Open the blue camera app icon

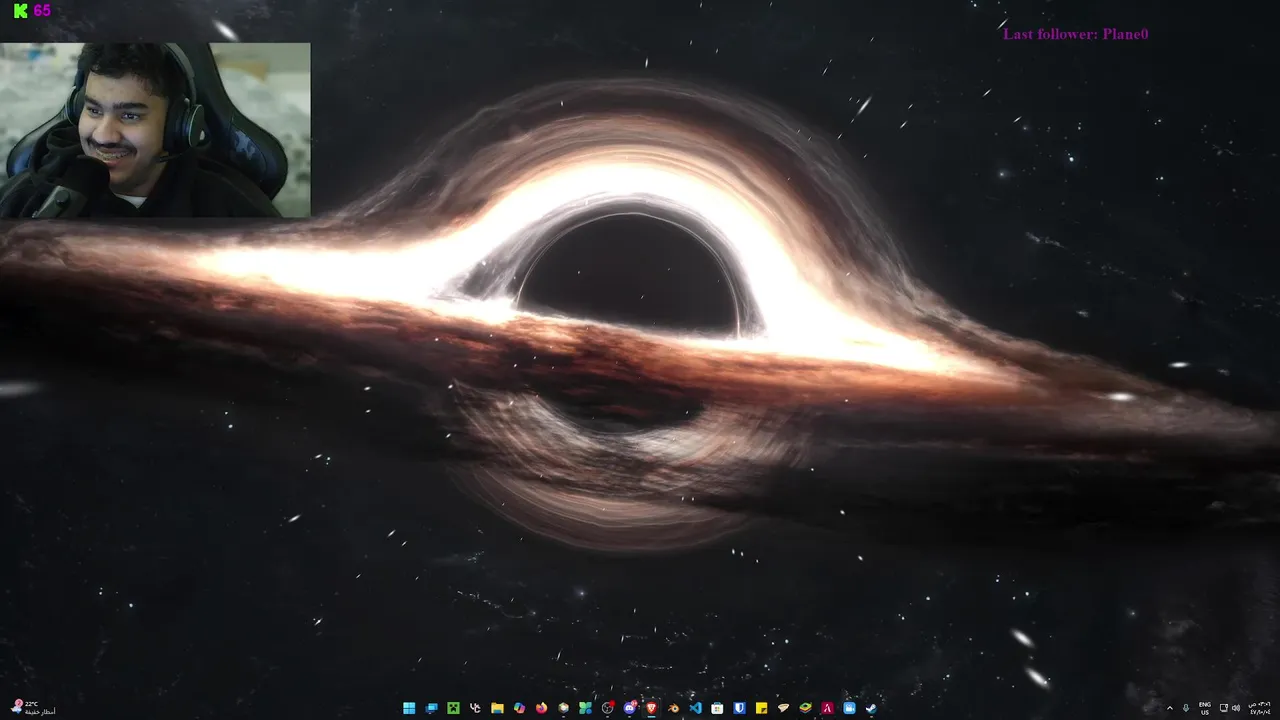tap(849, 708)
